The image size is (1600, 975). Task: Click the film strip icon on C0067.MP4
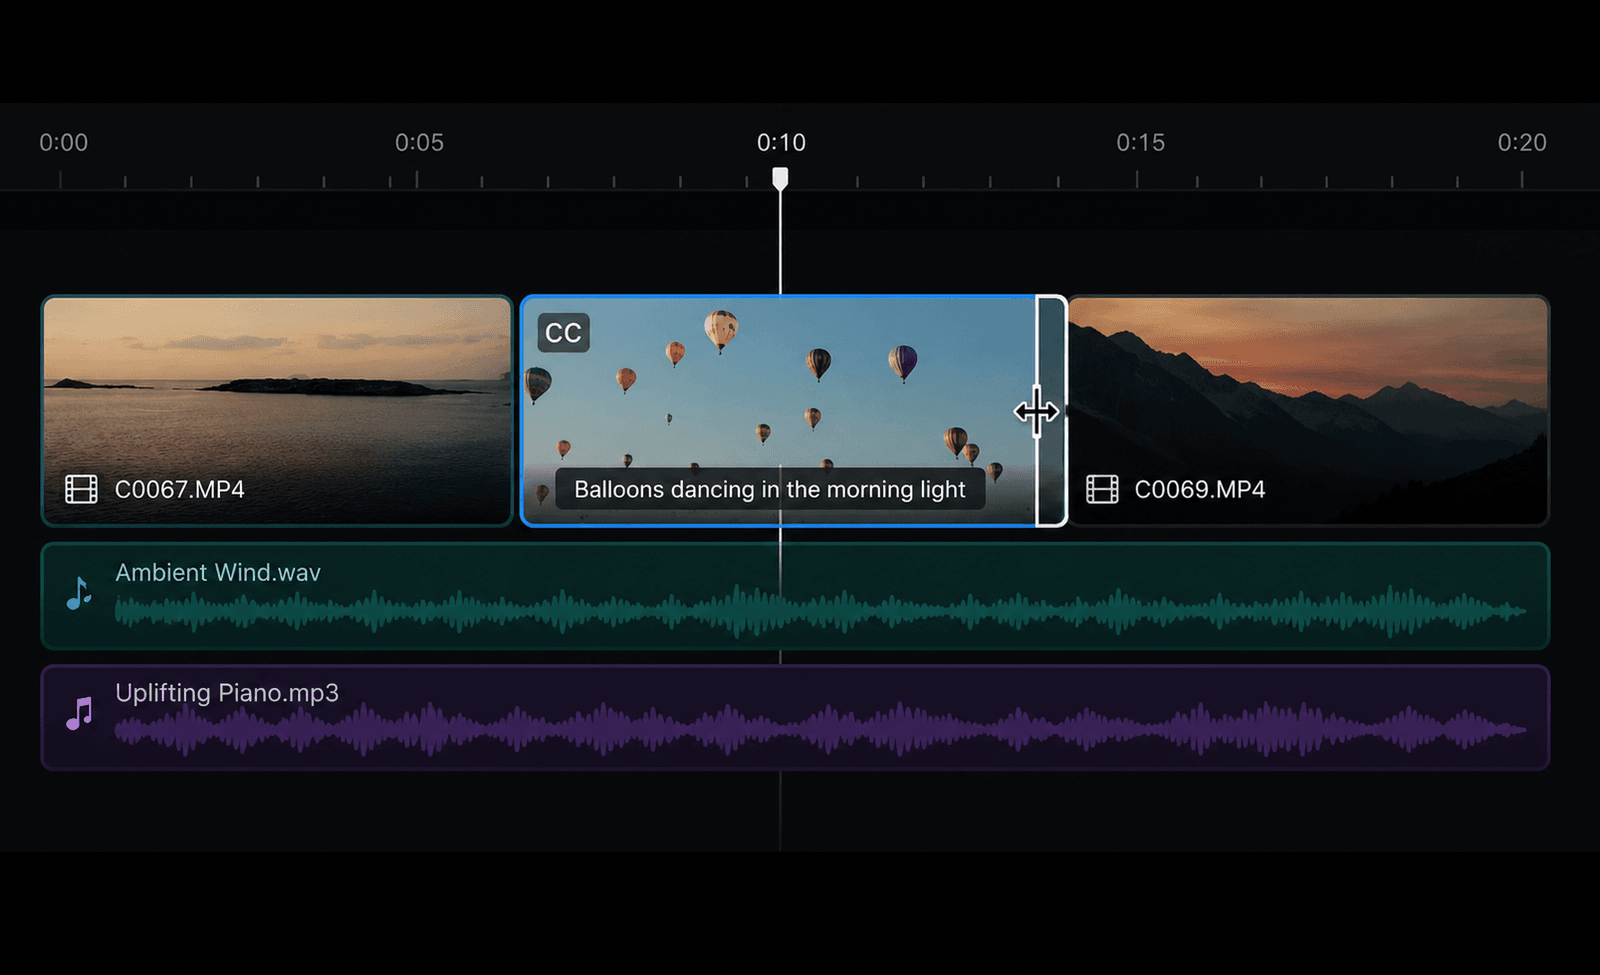click(81, 489)
